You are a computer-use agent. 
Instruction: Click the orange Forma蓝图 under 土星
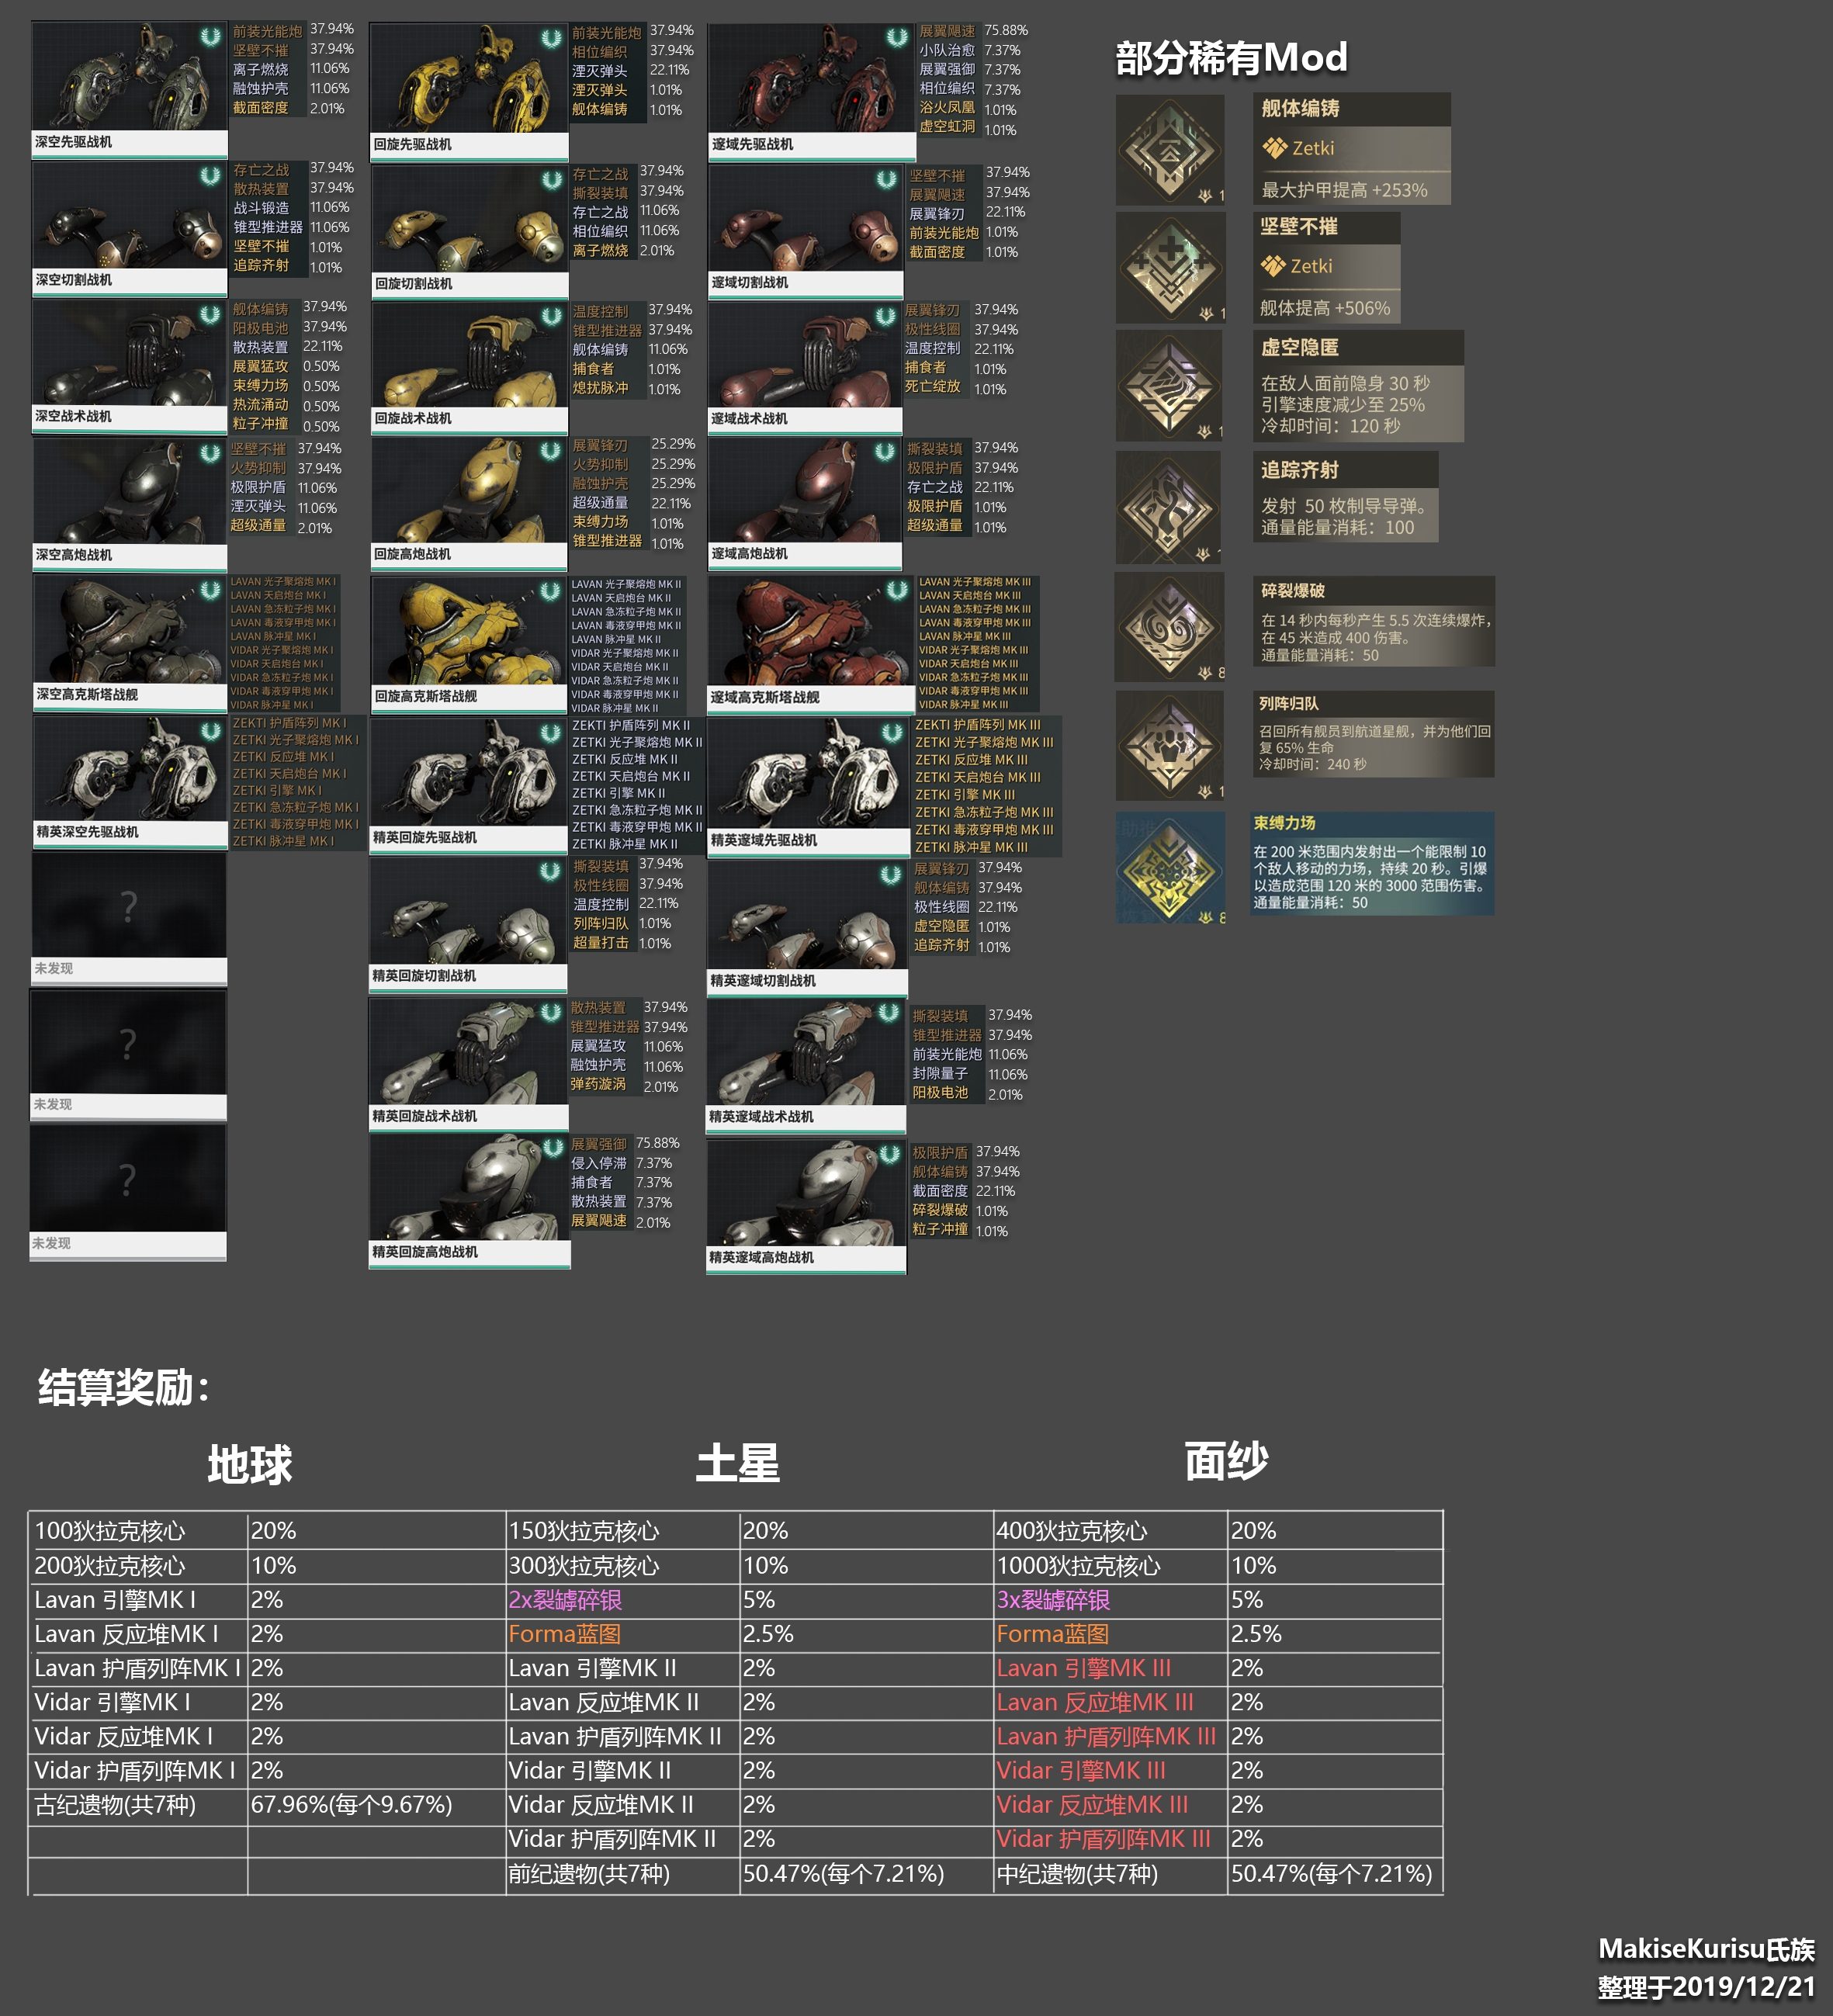pyautogui.click(x=564, y=1634)
